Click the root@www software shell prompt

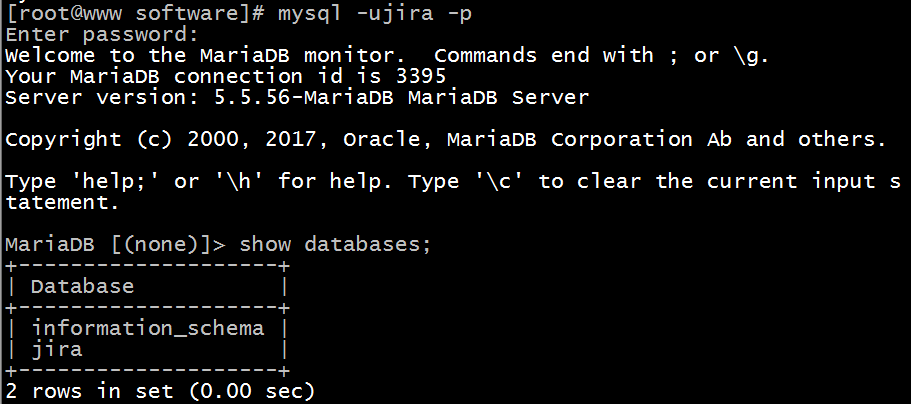tap(136, 13)
